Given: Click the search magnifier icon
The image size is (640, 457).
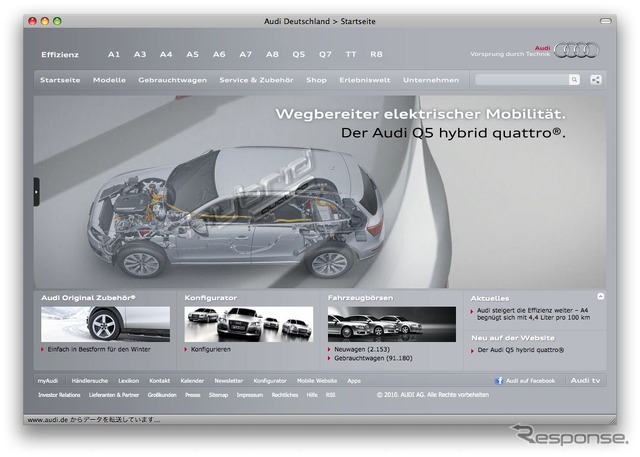Looking at the screenshot, I should 574,80.
